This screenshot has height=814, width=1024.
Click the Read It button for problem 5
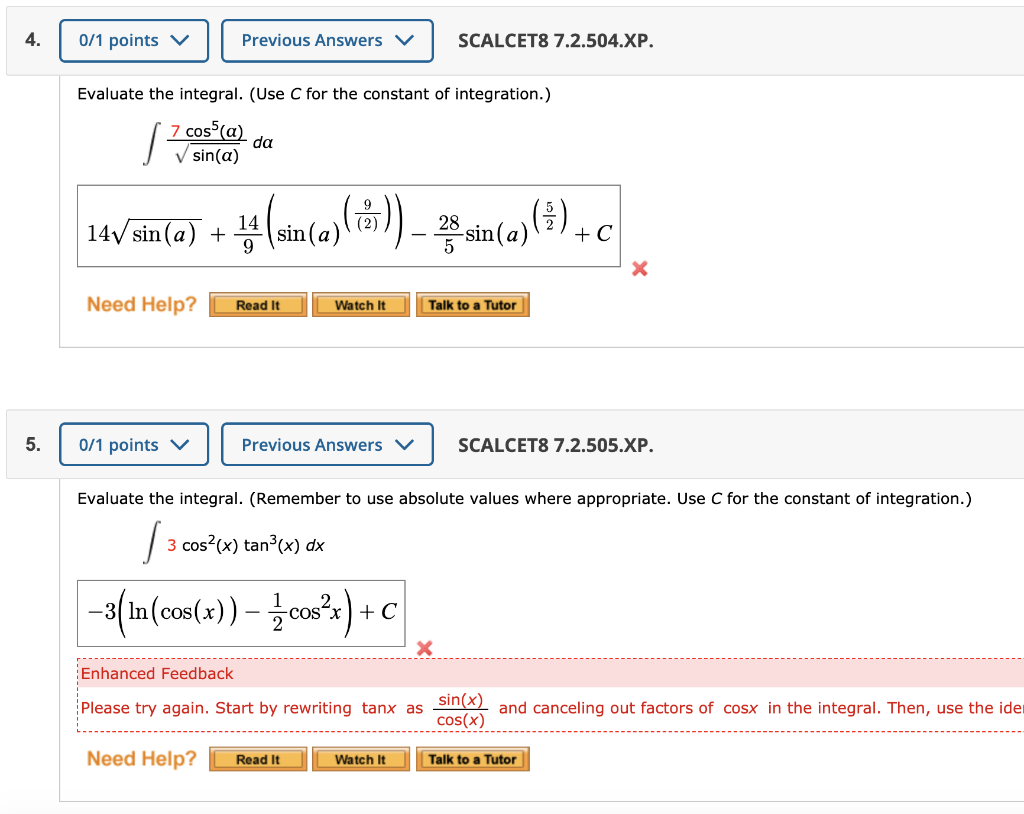(257, 758)
